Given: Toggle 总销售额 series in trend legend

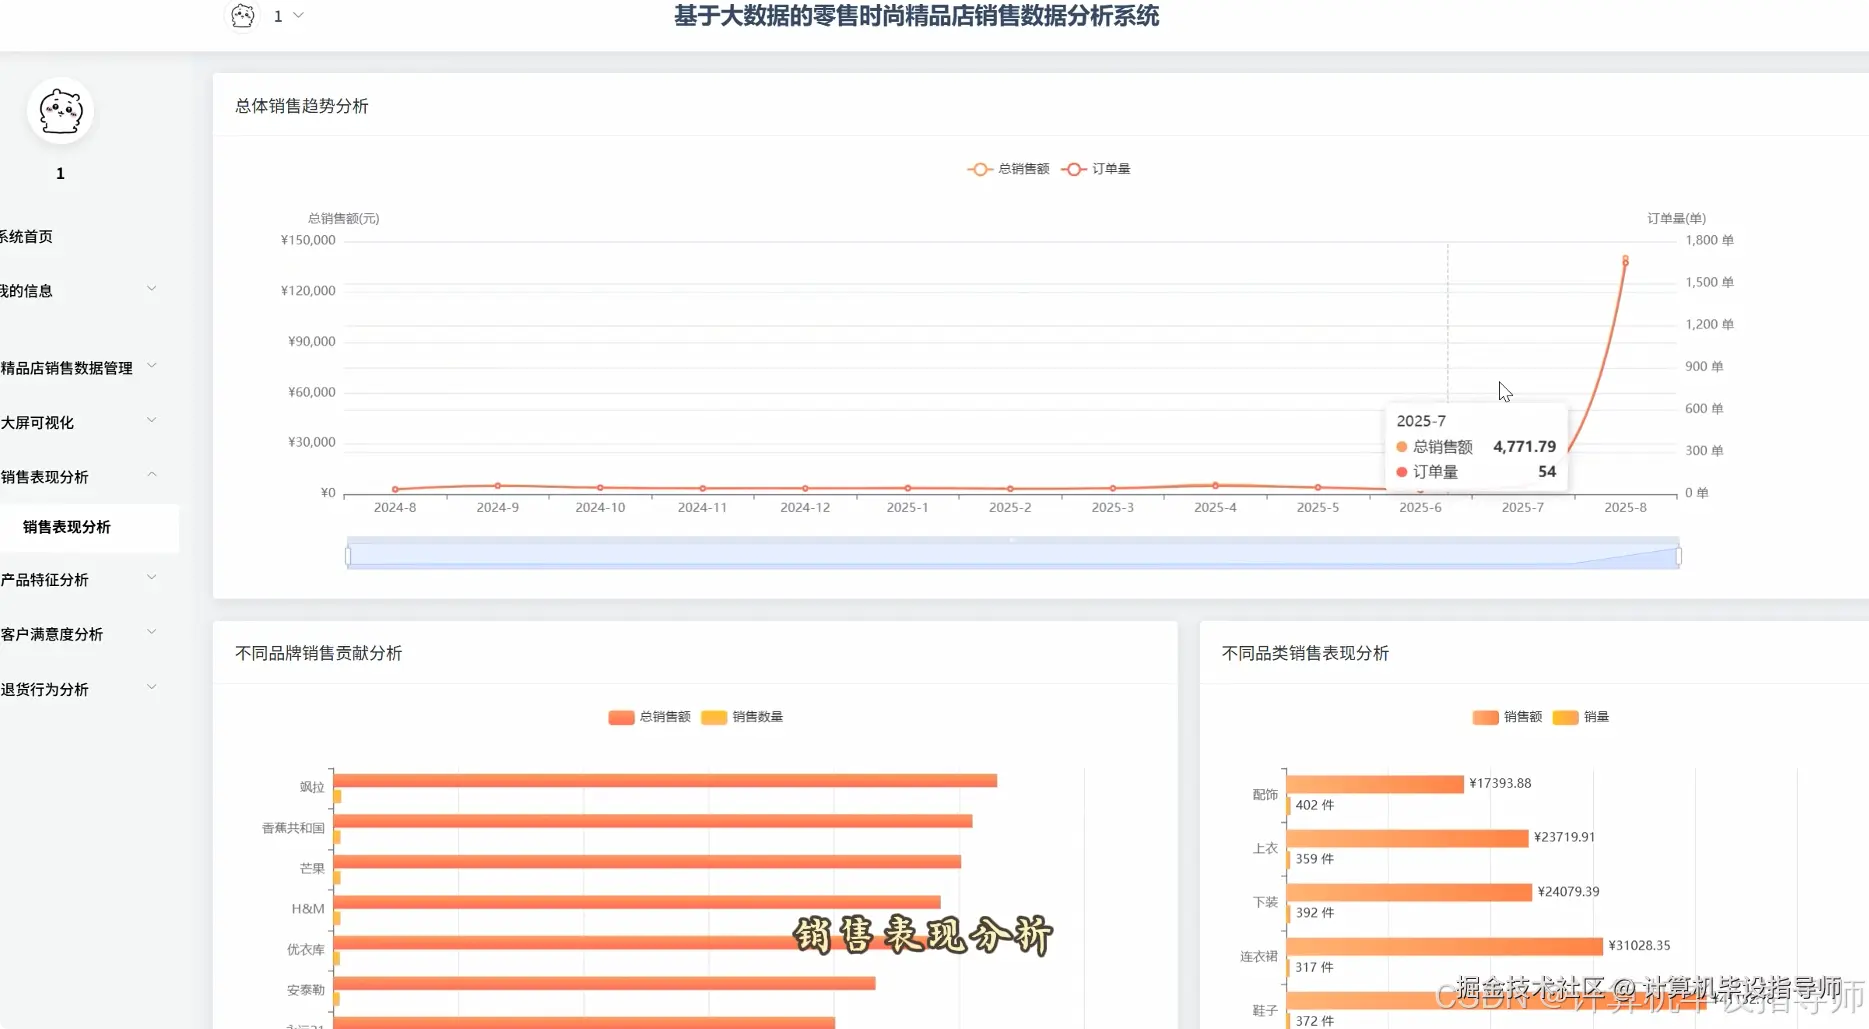Looking at the screenshot, I should [1008, 169].
